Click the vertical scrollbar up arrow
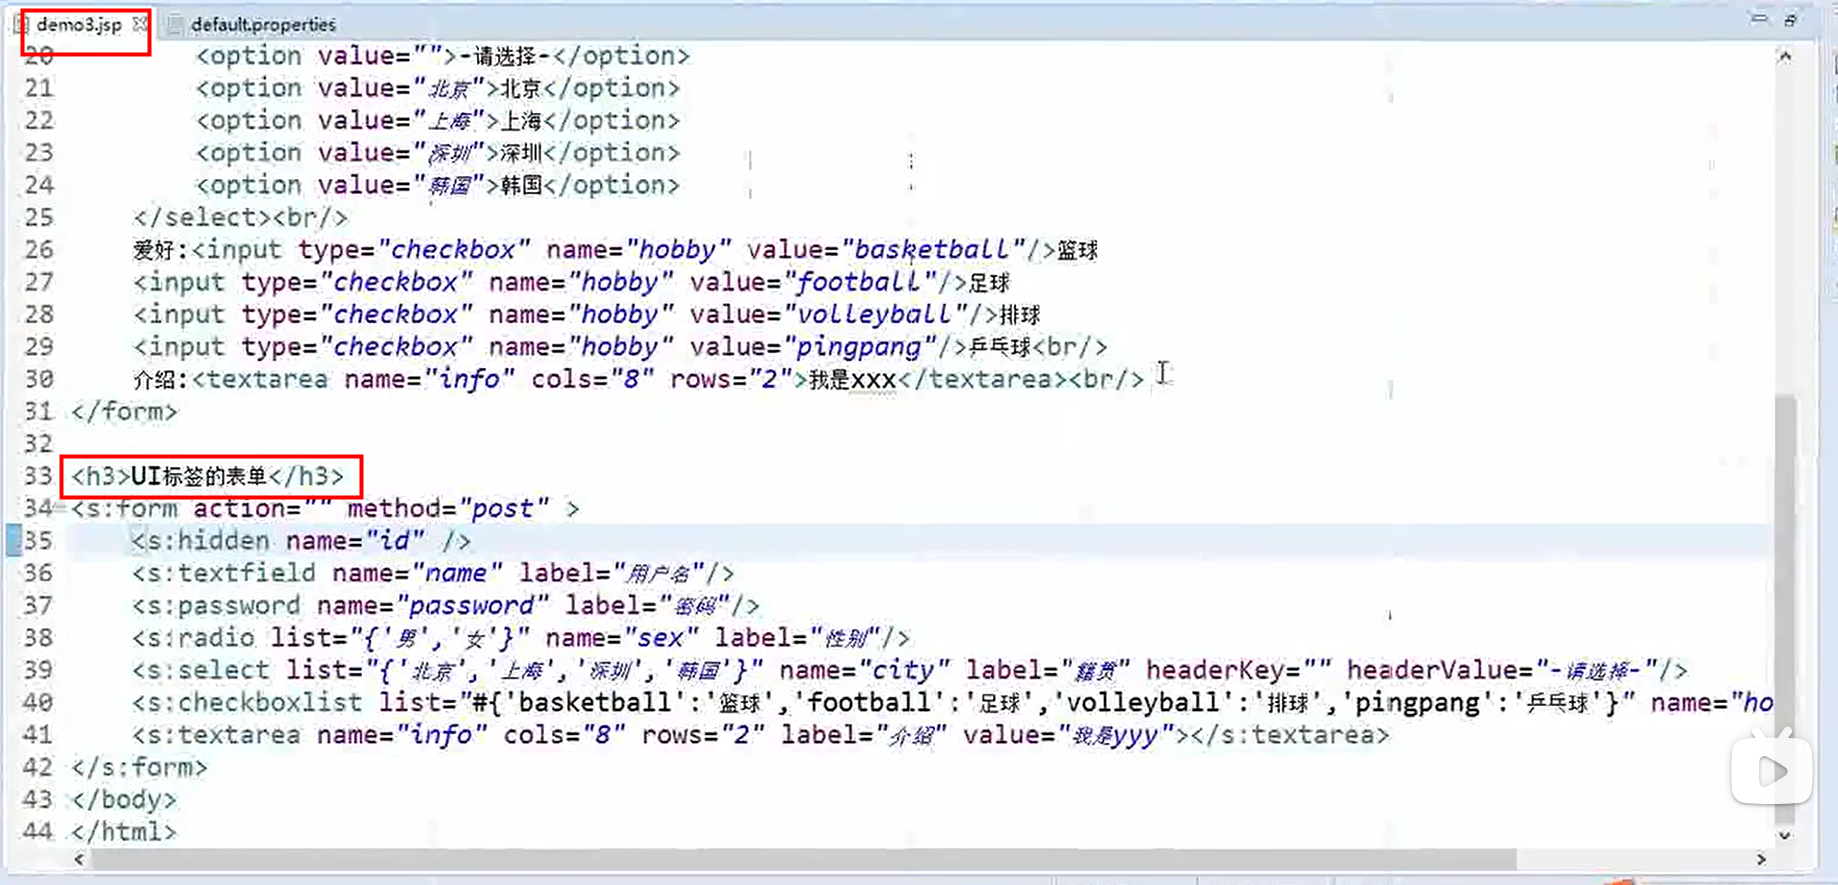The height and width of the screenshot is (885, 1838). click(x=1785, y=57)
